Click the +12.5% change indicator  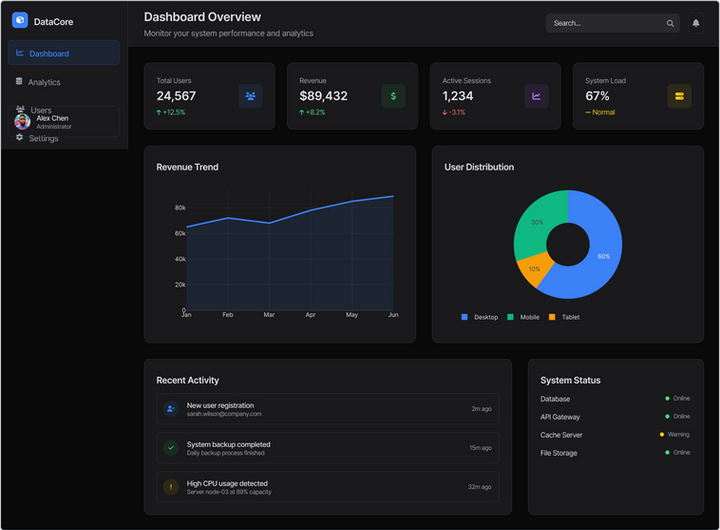pos(170,112)
